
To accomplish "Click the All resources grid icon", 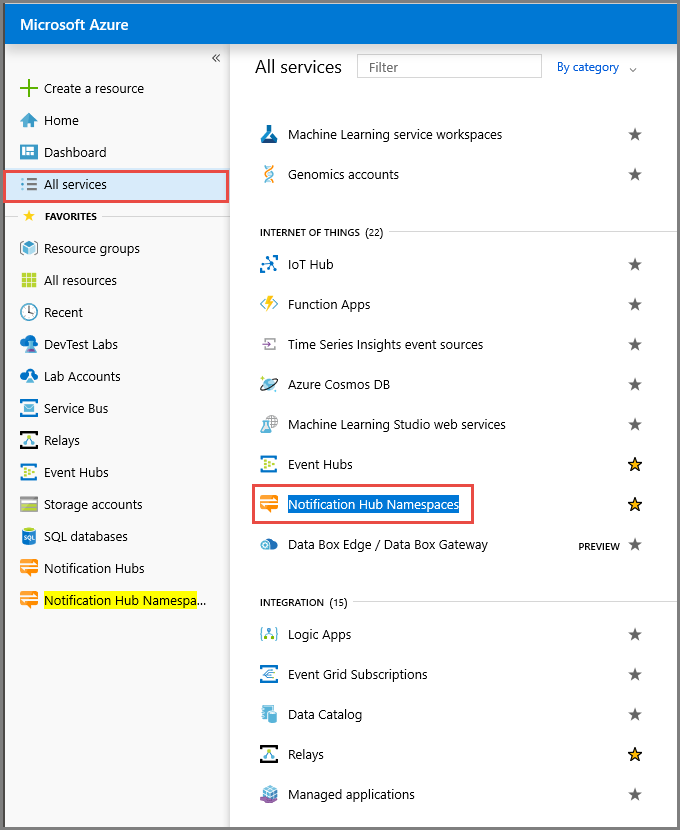I will 29,280.
